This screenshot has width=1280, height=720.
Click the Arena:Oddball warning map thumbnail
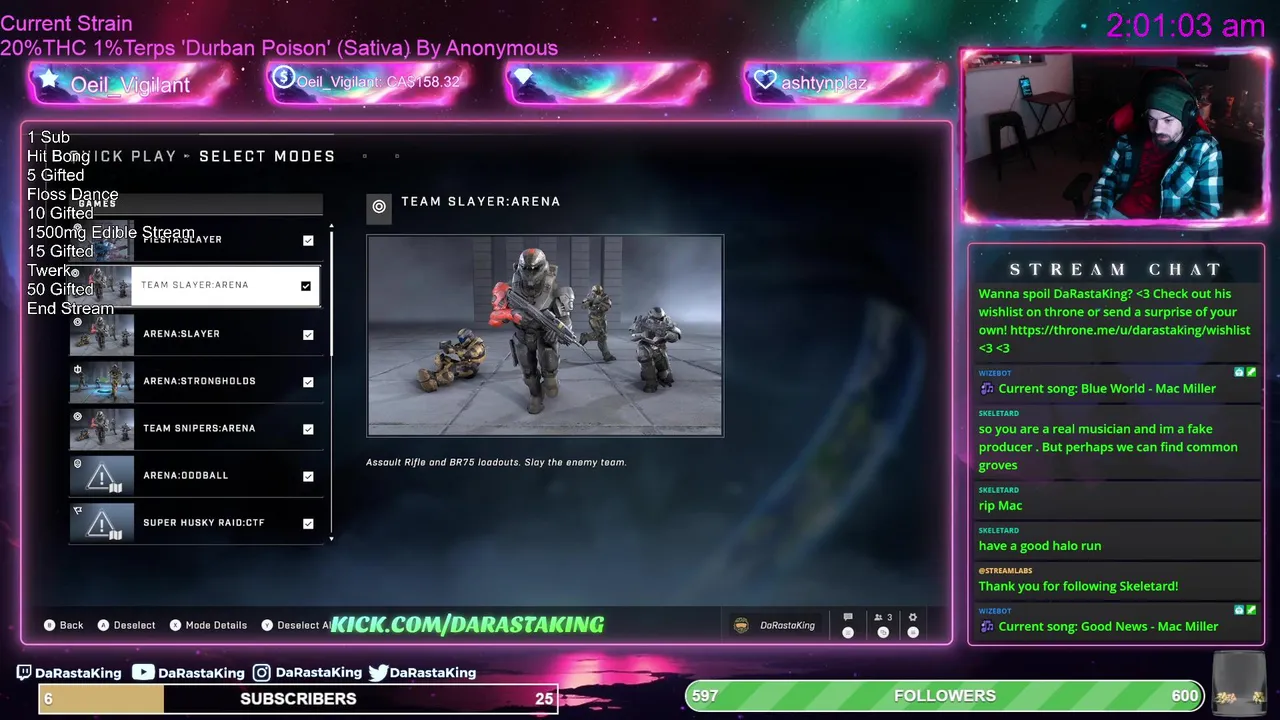click(101, 476)
